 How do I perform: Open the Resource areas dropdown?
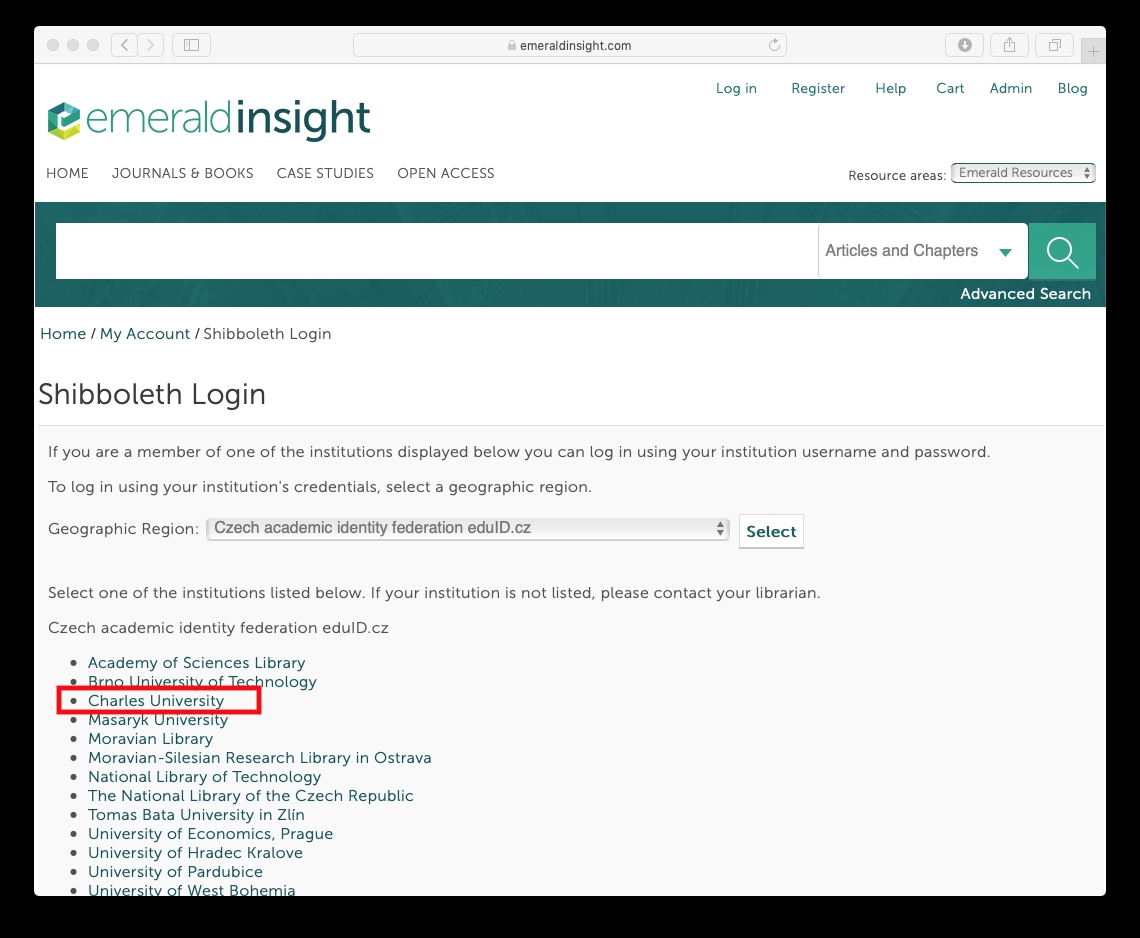point(1022,173)
